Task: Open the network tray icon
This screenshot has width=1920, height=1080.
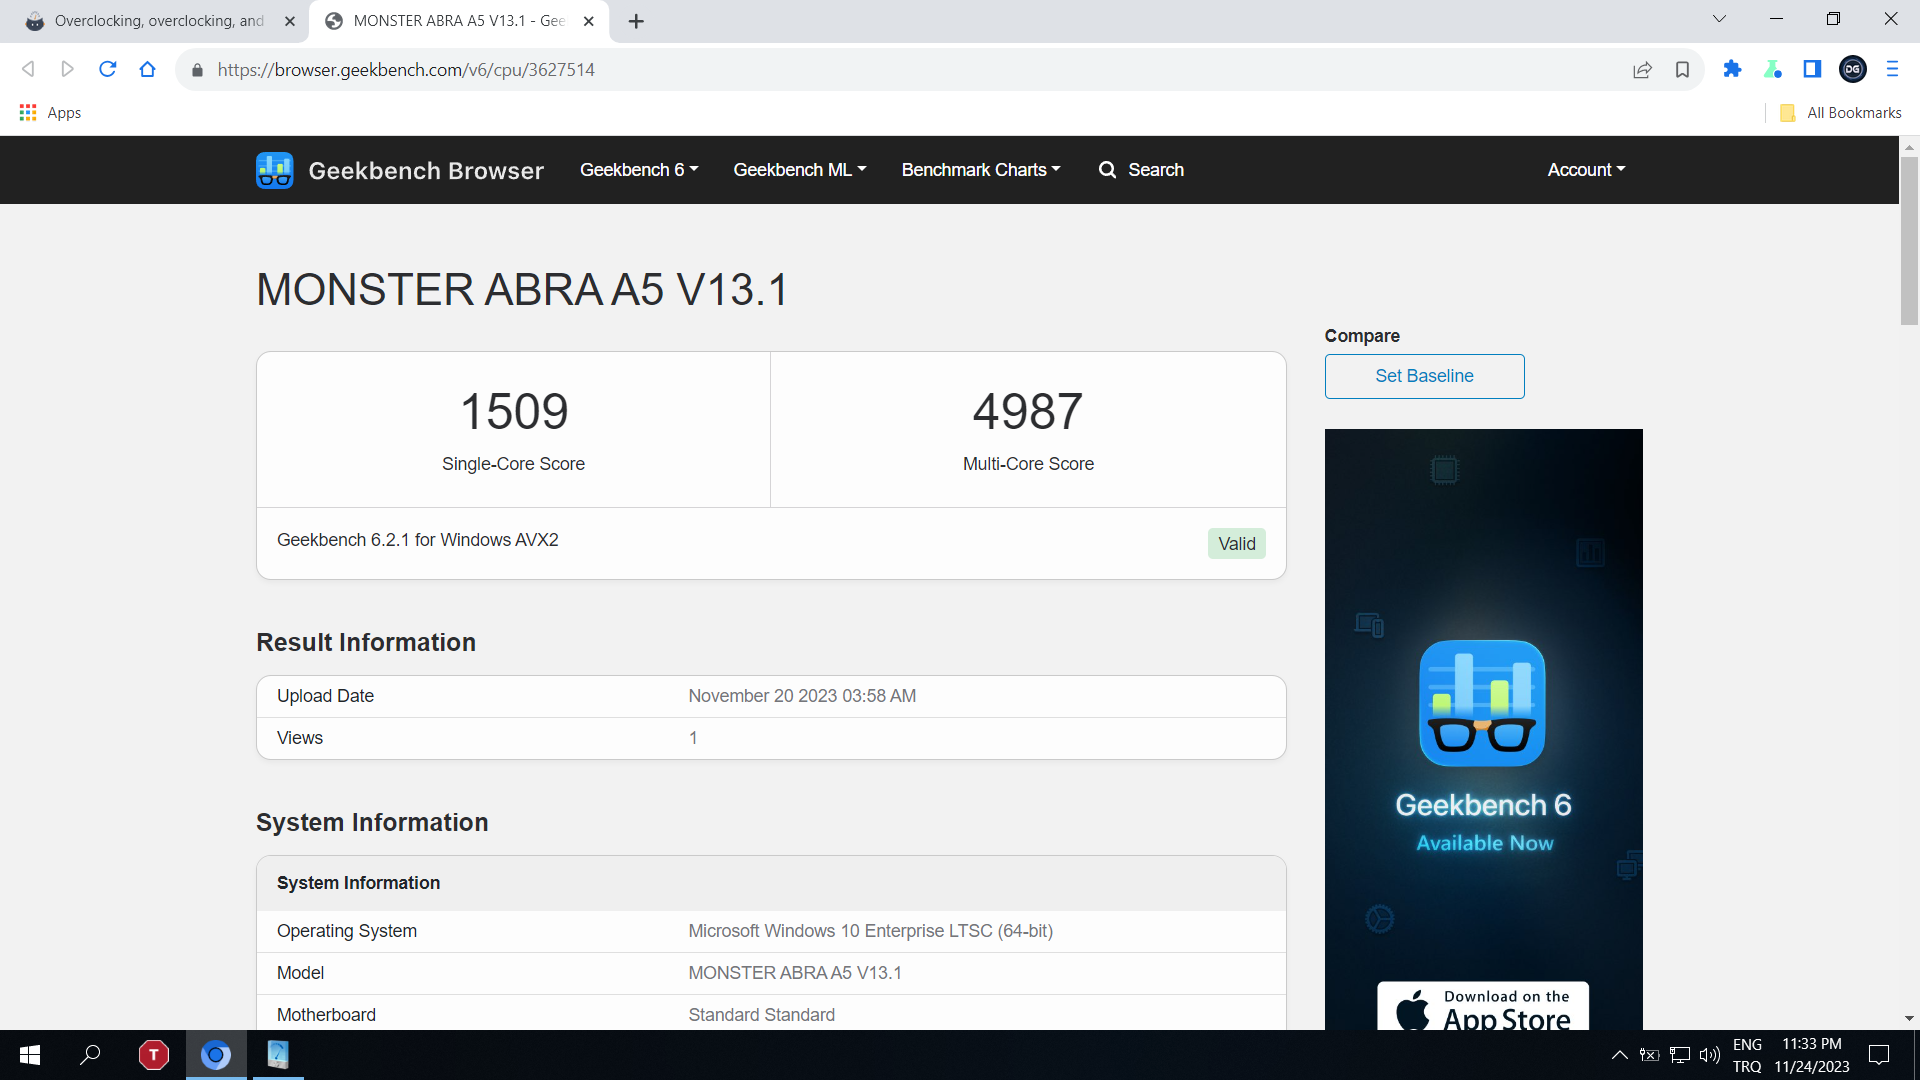Action: pyautogui.click(x=1680, y=1055)
